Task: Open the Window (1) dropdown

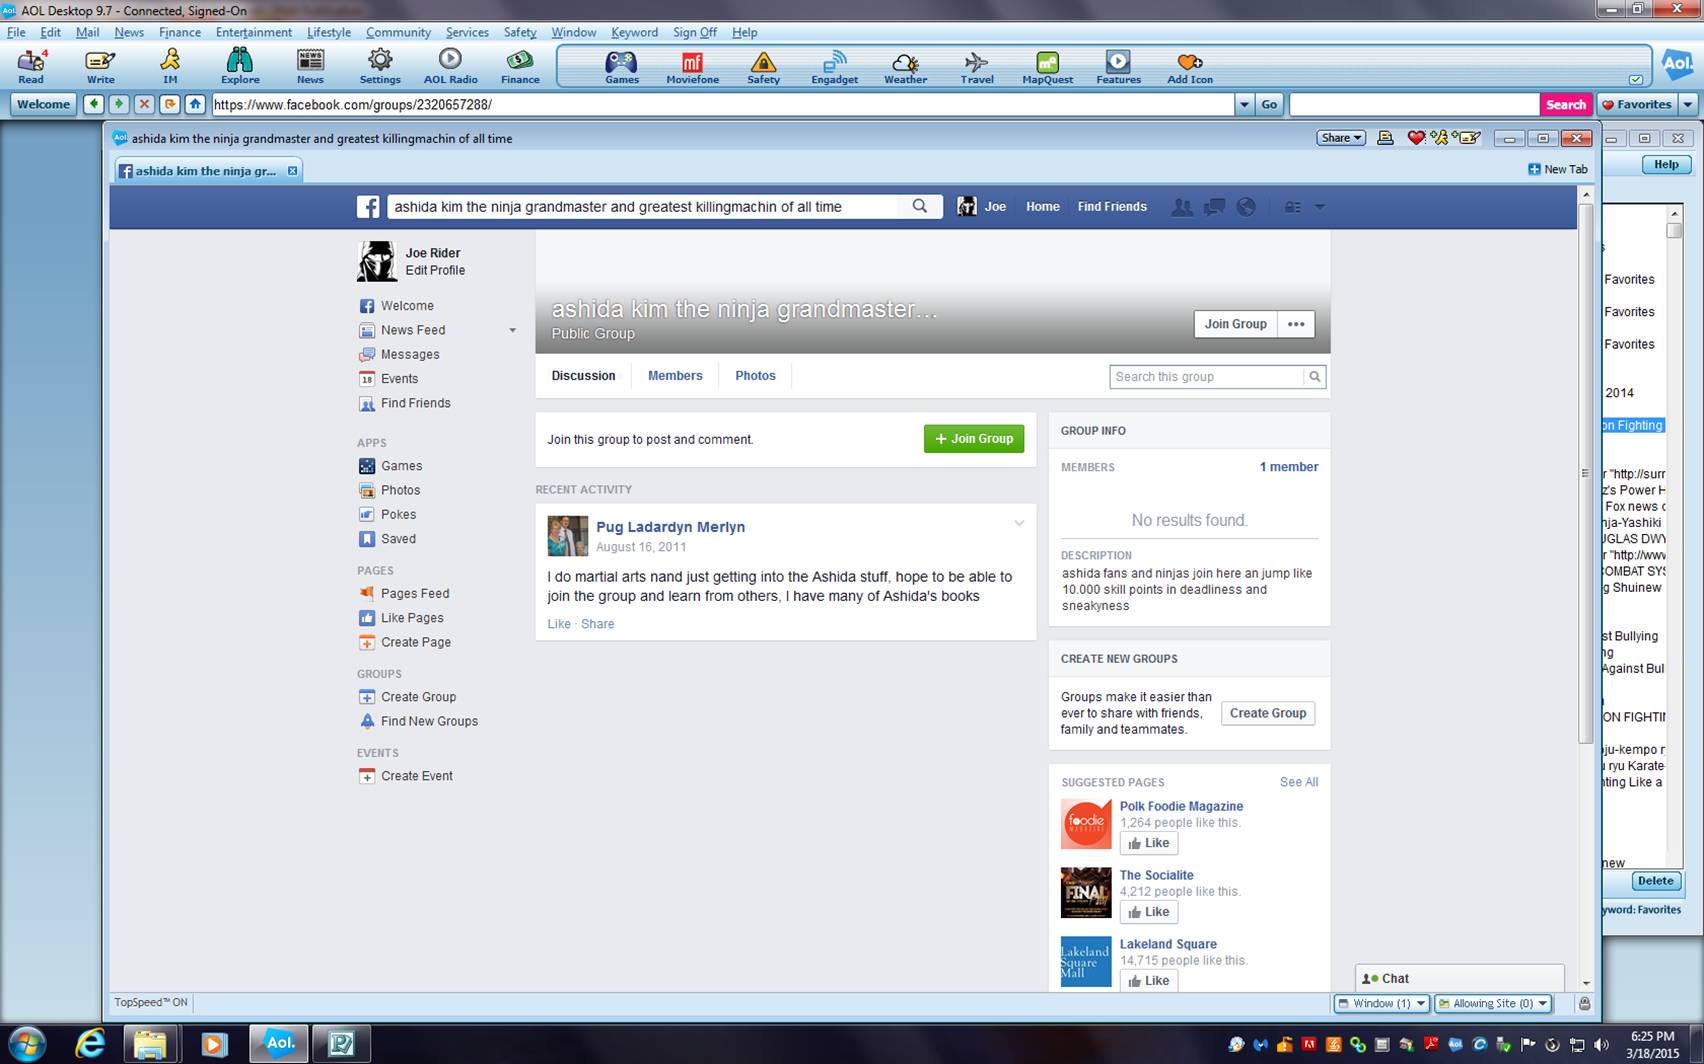Action: [1381, 1003]
